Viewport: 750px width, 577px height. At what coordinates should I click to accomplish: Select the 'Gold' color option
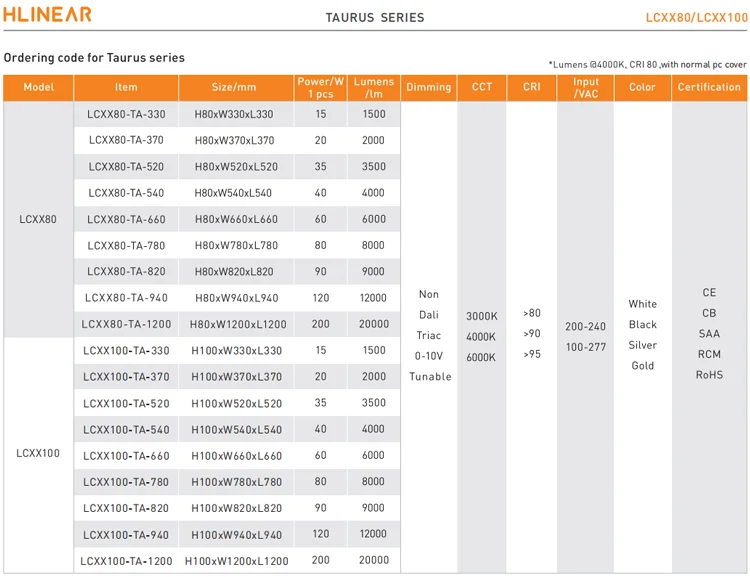click(x=642, y=366)
